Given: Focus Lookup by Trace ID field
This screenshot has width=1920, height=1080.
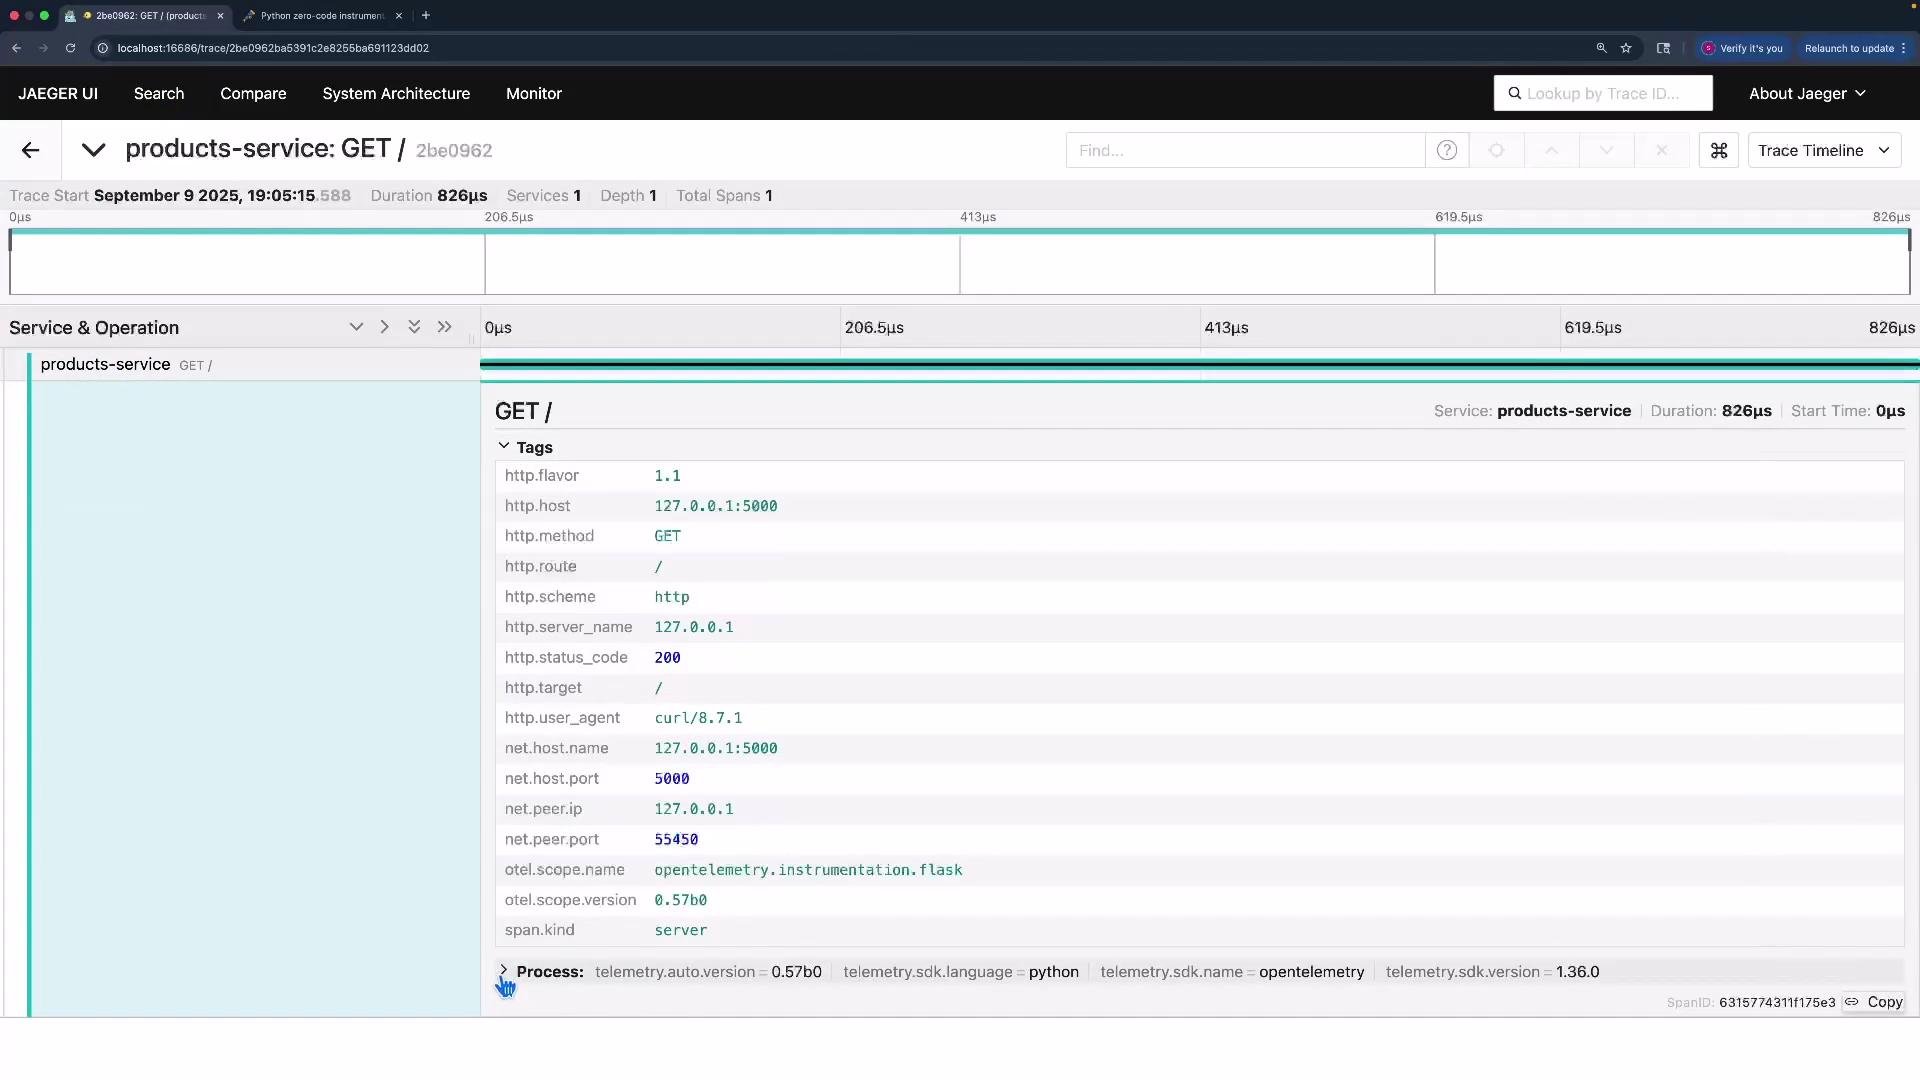Looking at the screenshot, I should (1603, 93).
